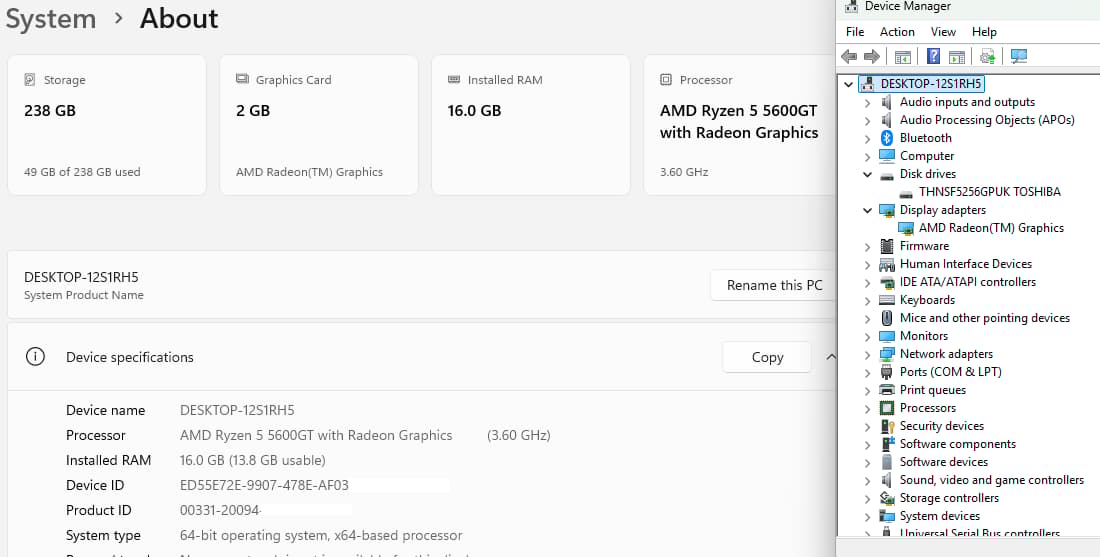Click the Device Manager title bar icon
This screenshot has height=557, width=1100.
pyautogui.click(x=851, y=6)
